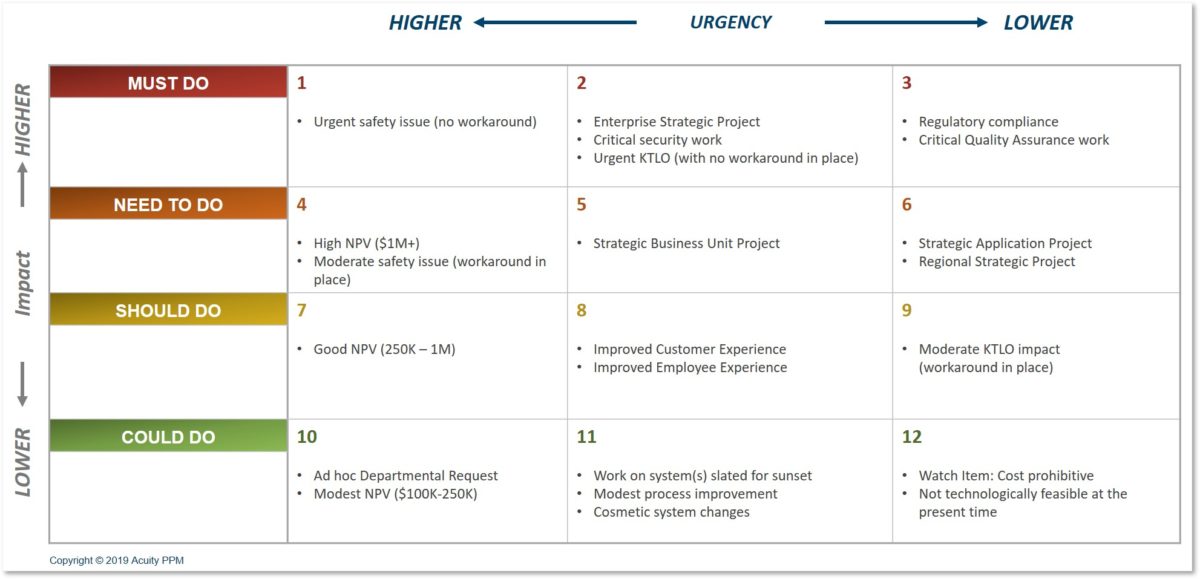
Task: Select Regulatory compliance item in cell 3
Action: [988, 121]
